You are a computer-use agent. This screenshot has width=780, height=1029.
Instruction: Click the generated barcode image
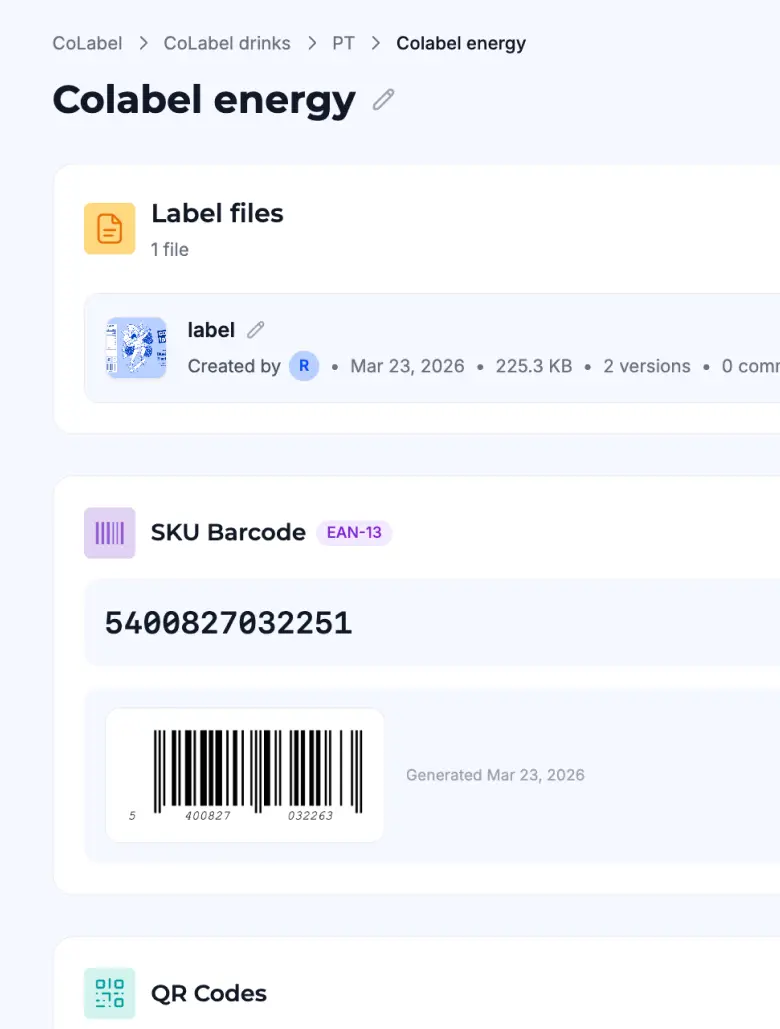pos(245,775)
